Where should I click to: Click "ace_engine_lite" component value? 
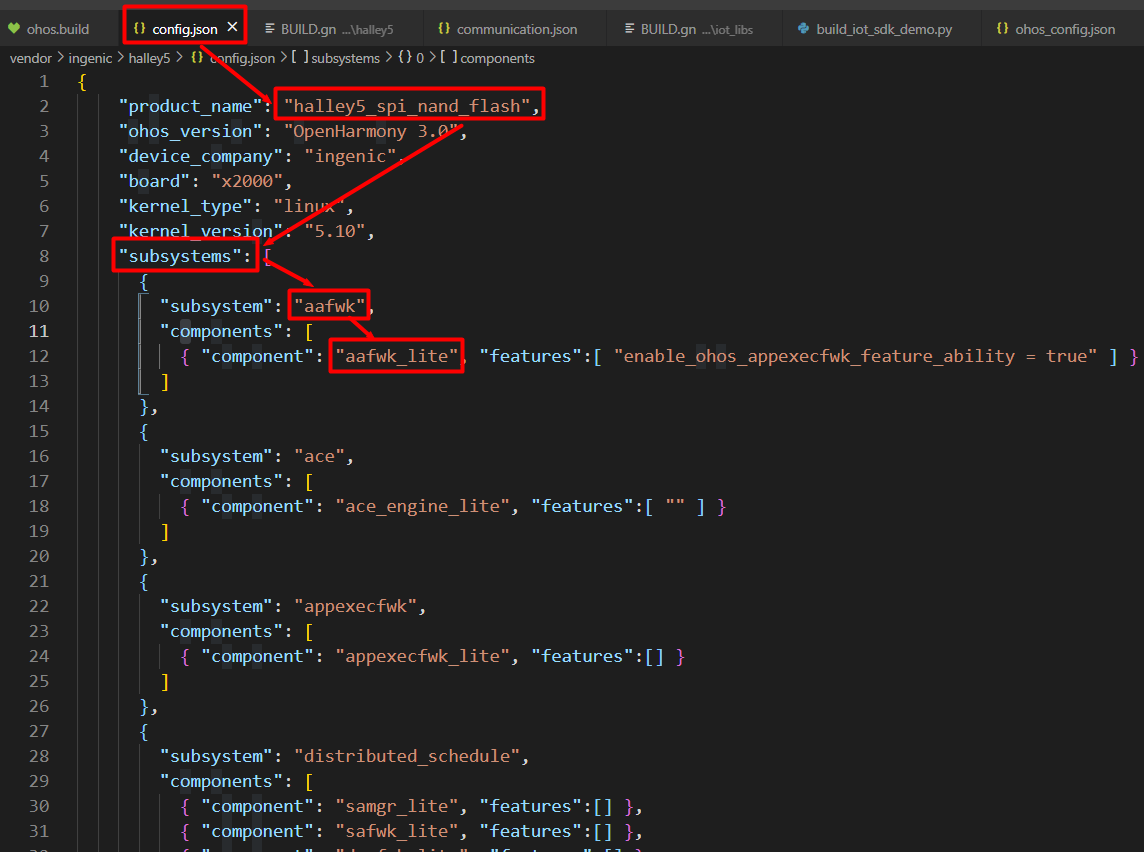[x=422, y=506]
